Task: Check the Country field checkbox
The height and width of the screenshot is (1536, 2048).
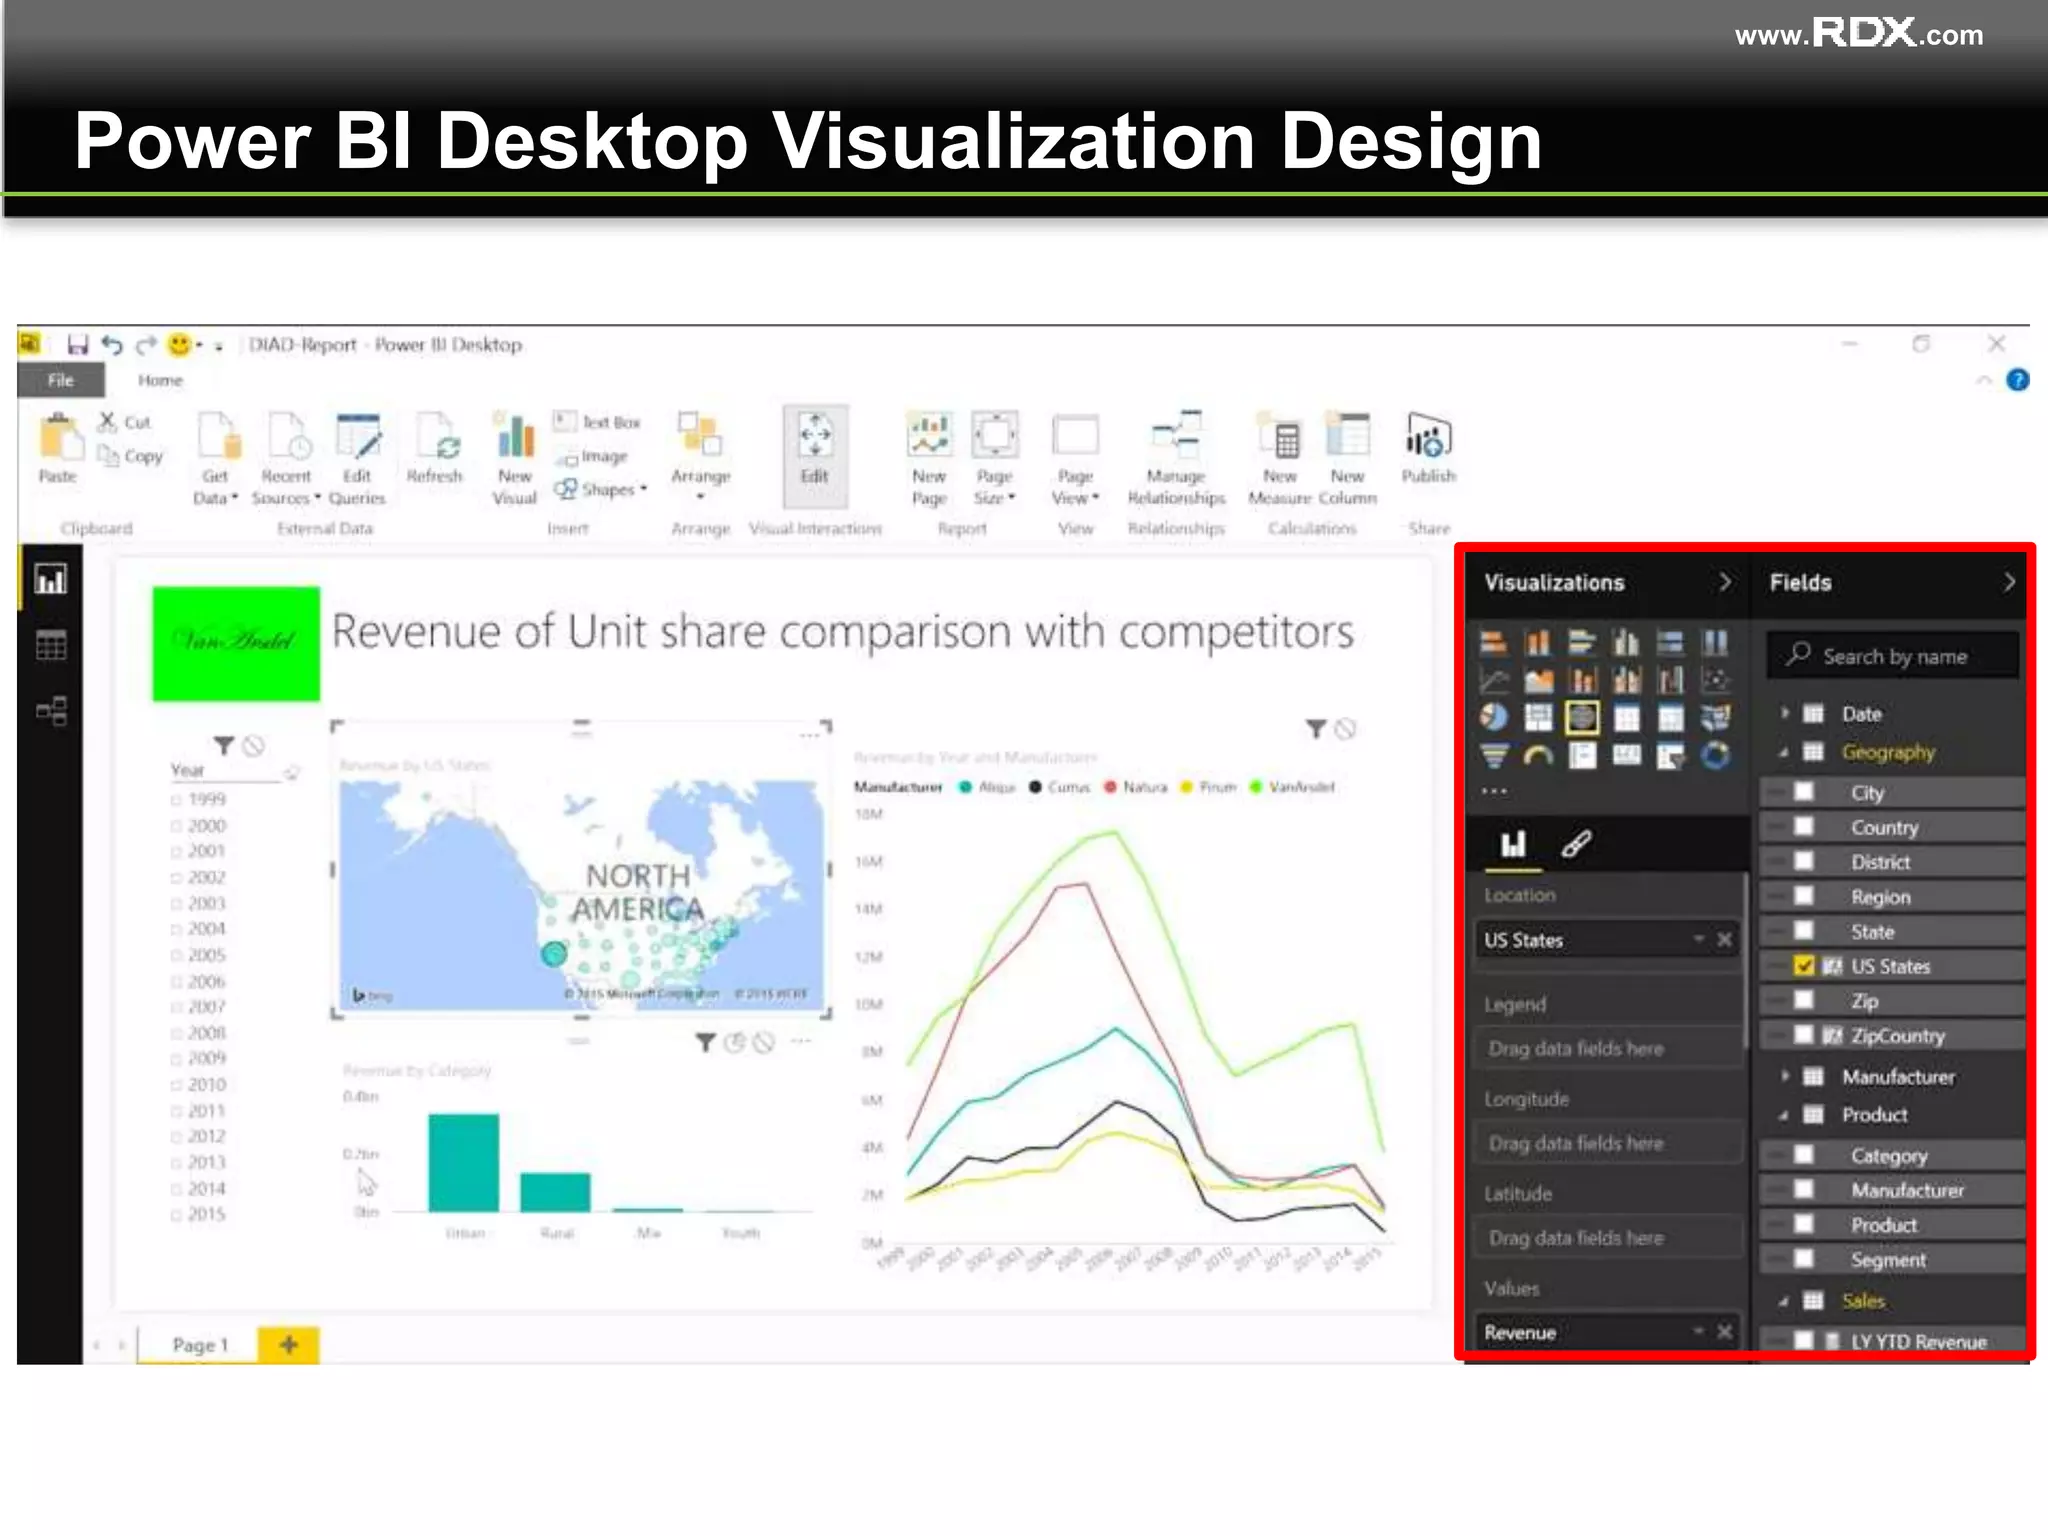Action: coord(1804,827)
